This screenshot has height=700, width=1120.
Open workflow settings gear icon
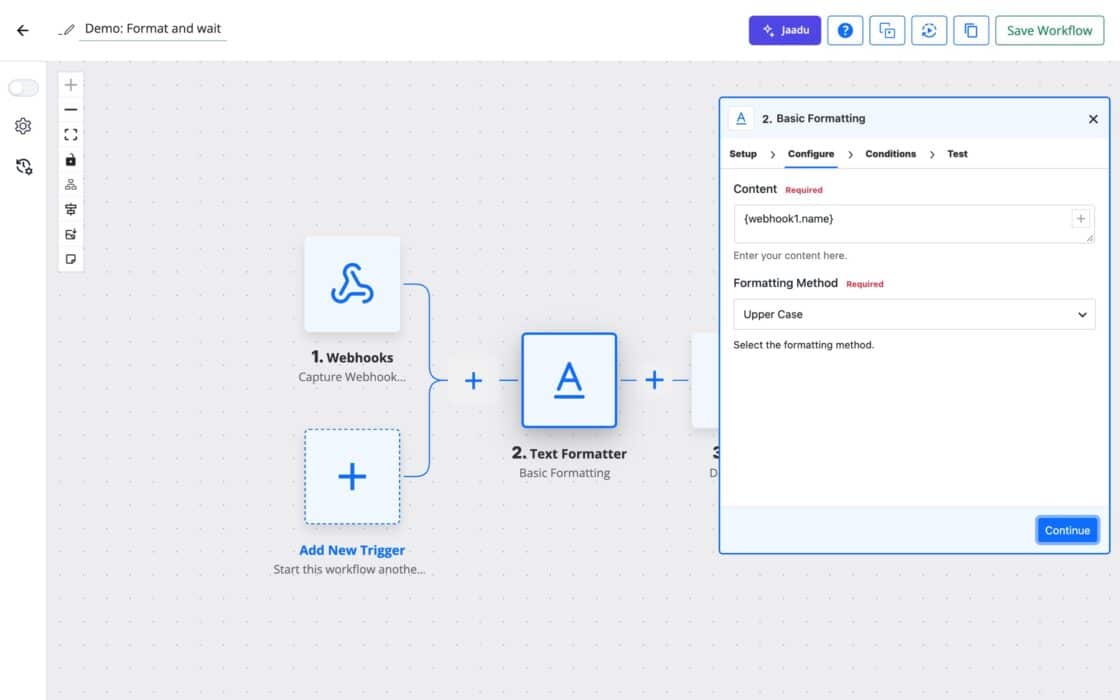tap(23, 126)
